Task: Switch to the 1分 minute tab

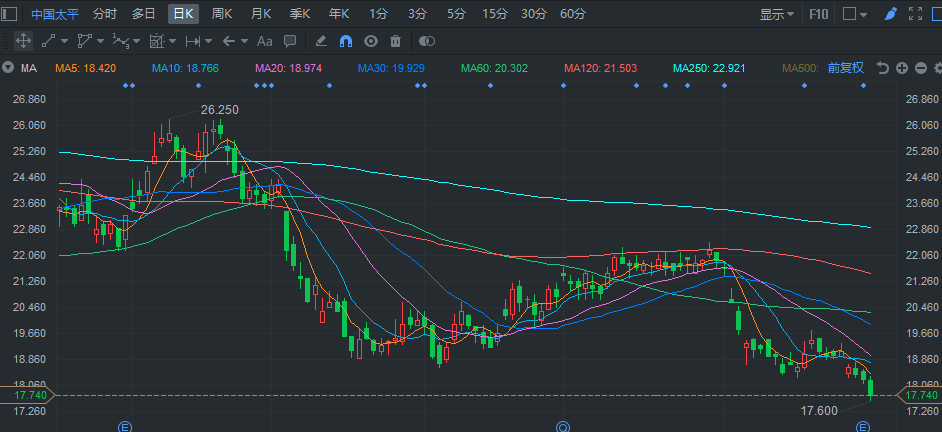Action: pyautogui.click(x=378, y=13)
